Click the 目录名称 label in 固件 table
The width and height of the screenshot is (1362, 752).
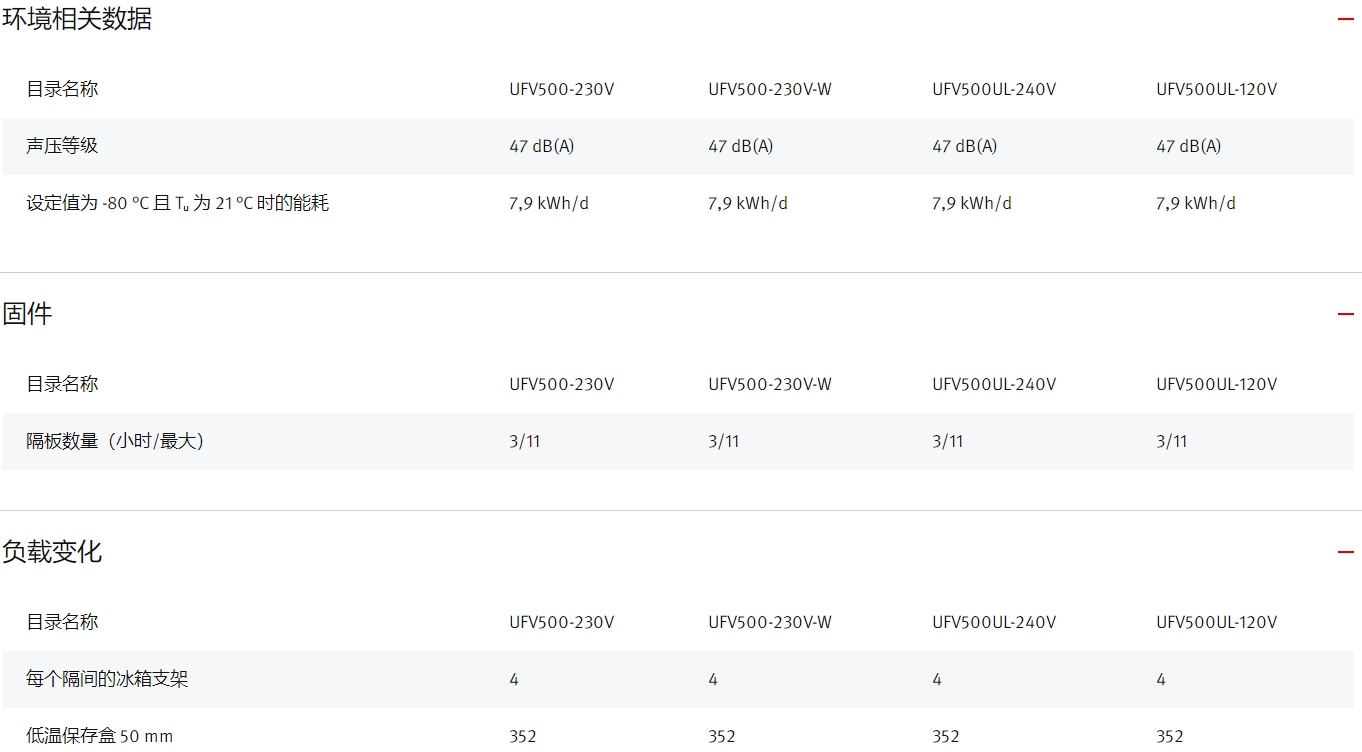pyautogui.click(x=62, y=384)
